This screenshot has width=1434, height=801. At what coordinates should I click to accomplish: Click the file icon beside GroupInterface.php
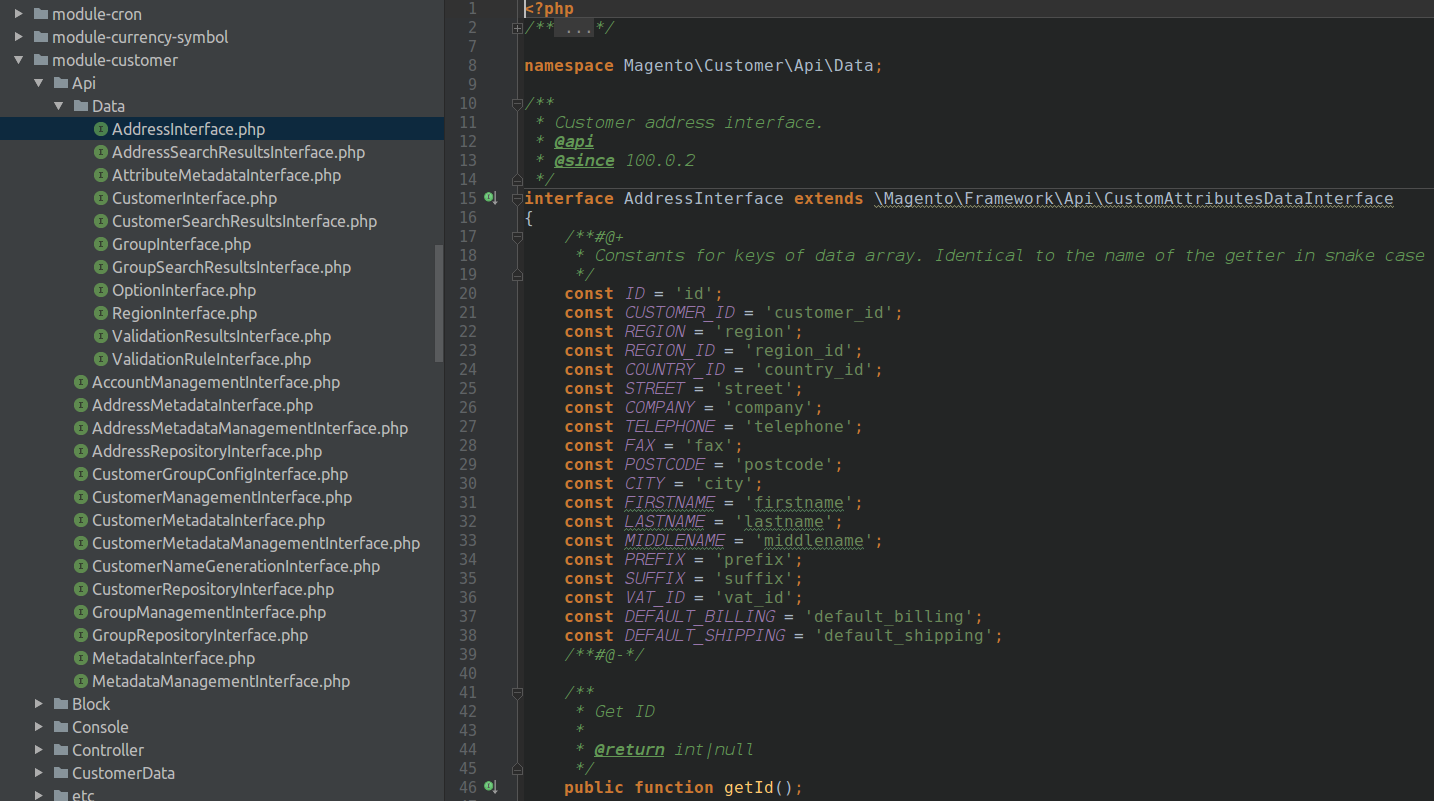[101, 244]
